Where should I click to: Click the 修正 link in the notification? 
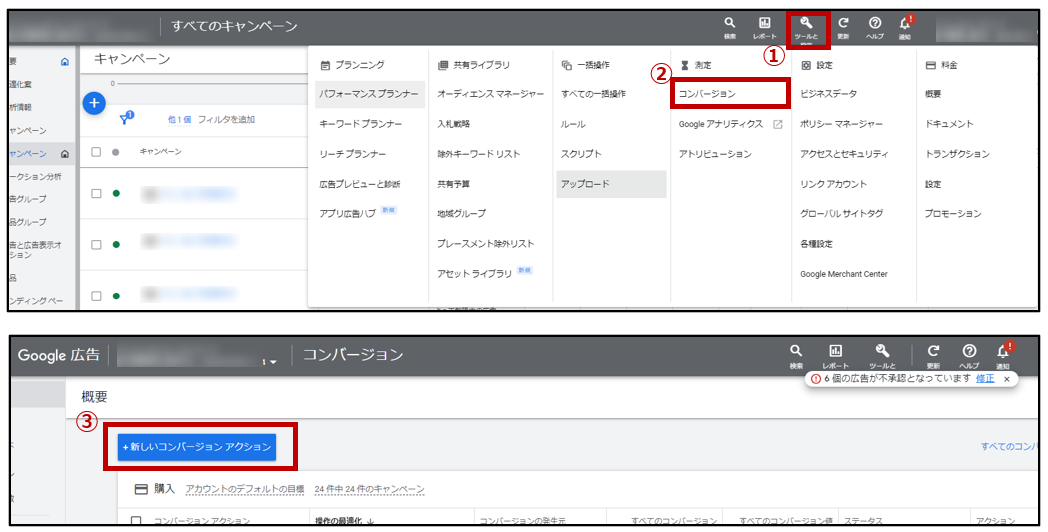coord(985,378)
